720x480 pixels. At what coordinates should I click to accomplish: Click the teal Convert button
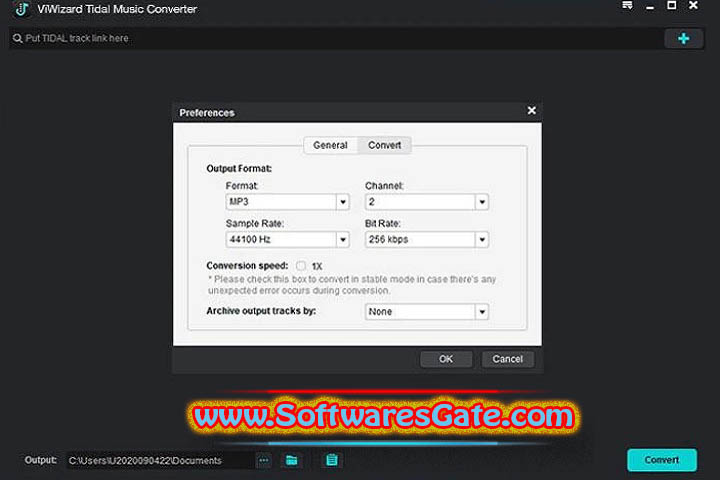(x=662, y=460)
